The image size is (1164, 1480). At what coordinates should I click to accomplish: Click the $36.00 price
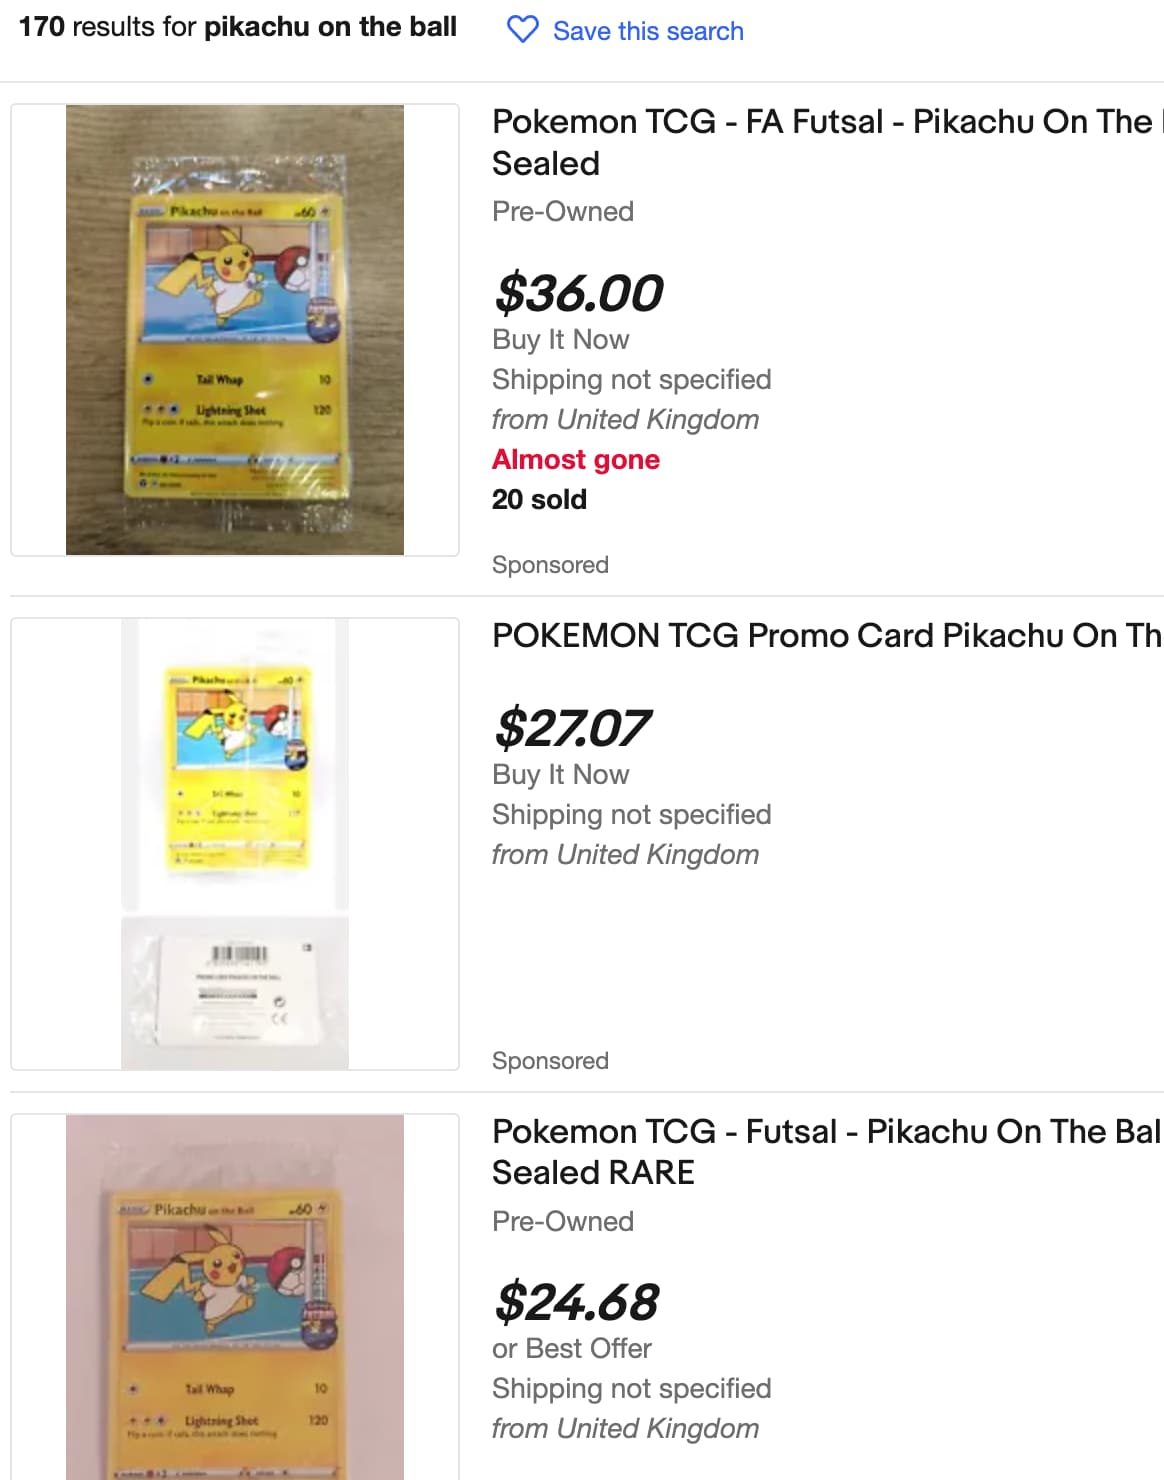pos(579,293)
